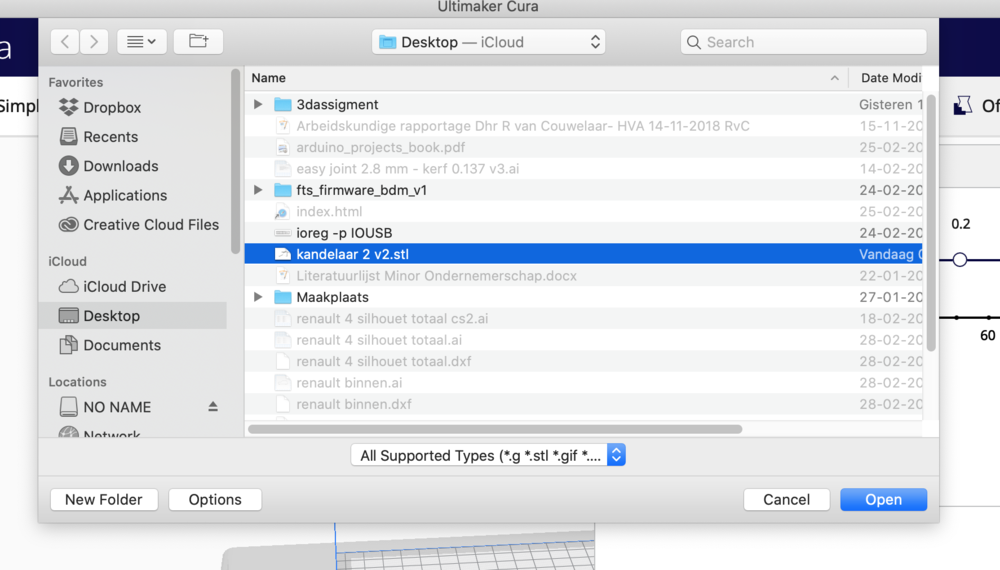Open Documents in the sidebar
This screenshot has height=570, width=1000.
[110, 345]
